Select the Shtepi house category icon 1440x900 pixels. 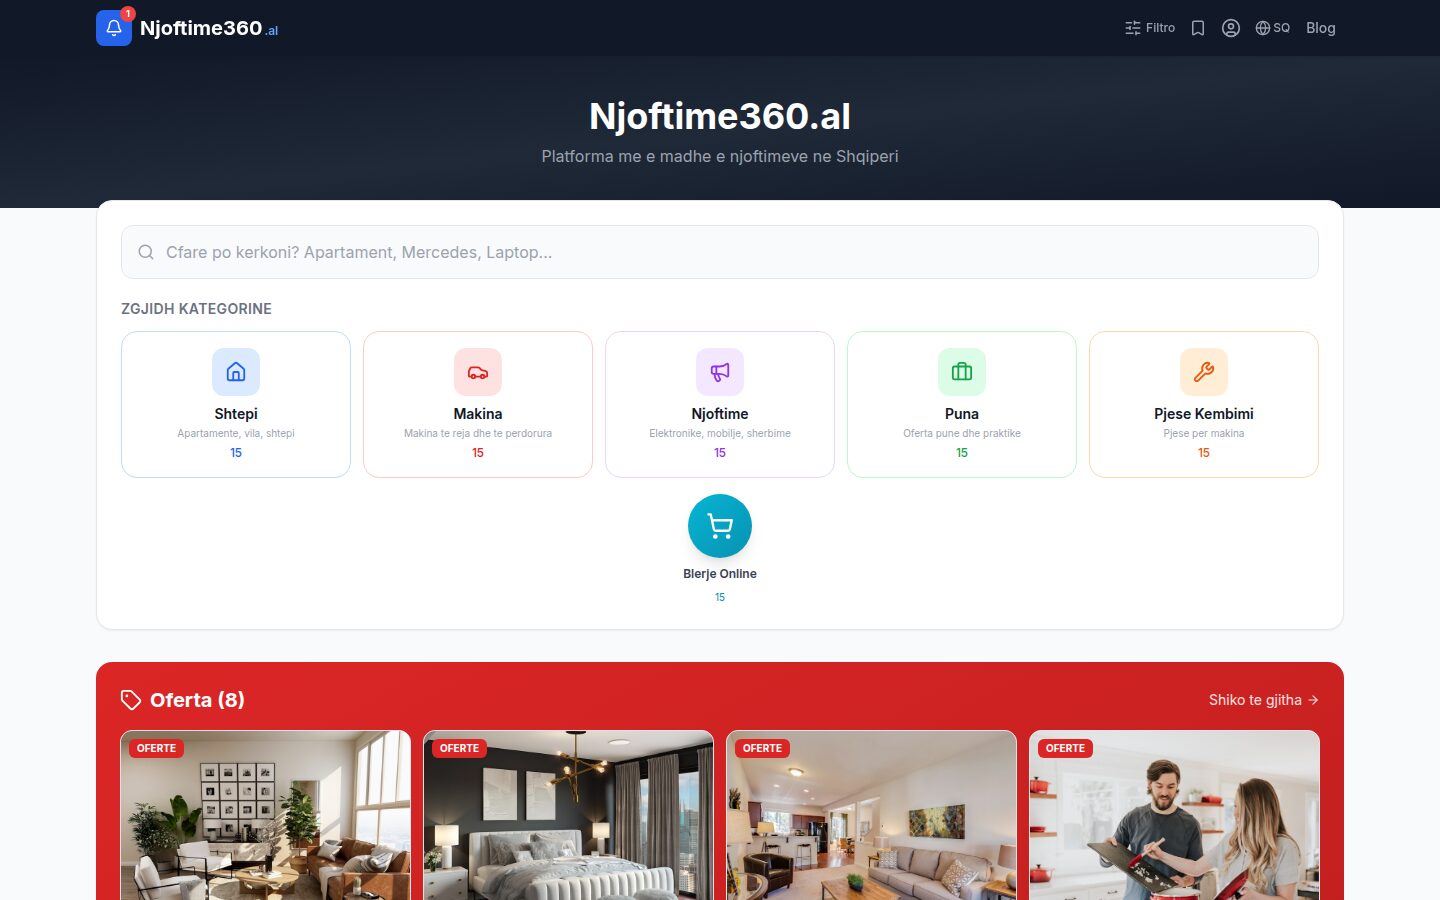[x=236, y=372]
